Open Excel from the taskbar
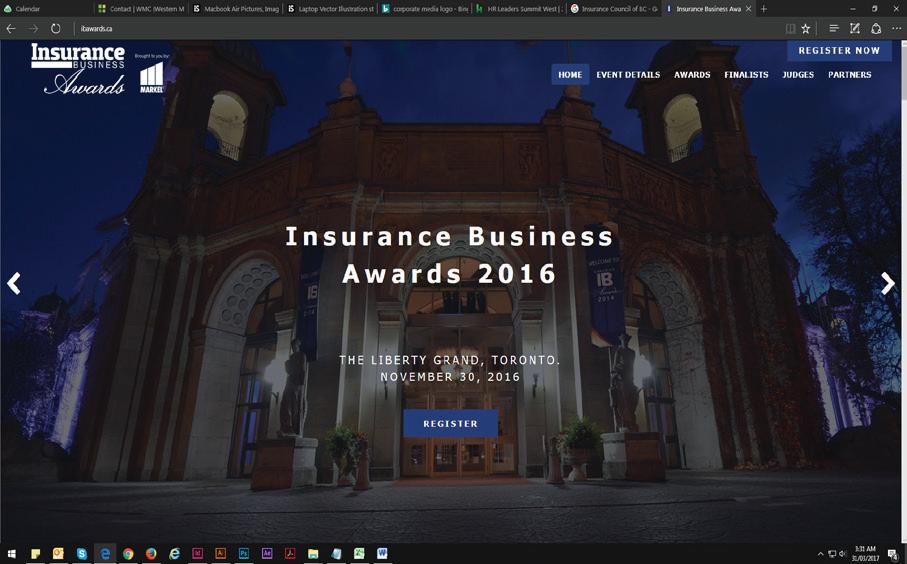This screenshot has height=564, width=907. coord(359,554)
